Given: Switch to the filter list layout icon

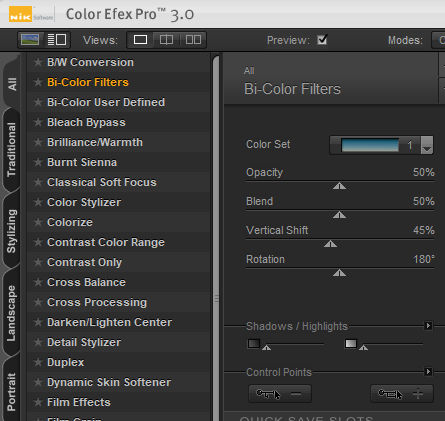Looking at the screenshot, I should [57, 40].
